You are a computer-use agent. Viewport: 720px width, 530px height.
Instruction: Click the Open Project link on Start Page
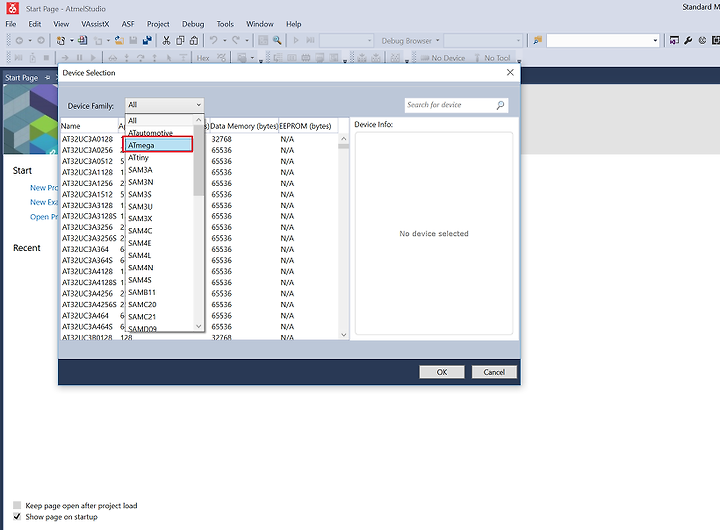44,217
